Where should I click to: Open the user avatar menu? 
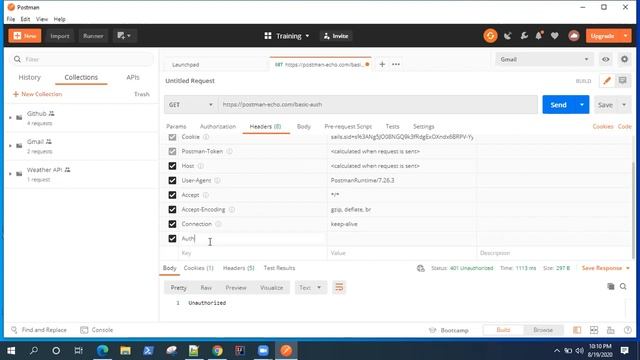(x=573, y=36)
